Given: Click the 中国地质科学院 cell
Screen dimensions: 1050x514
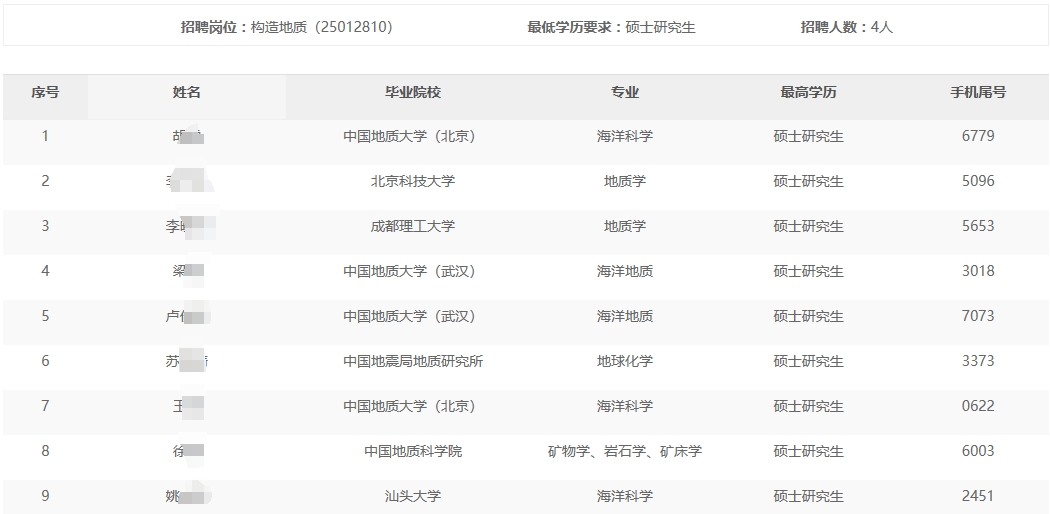Looking at the screenshot, I should pos(413,451).
